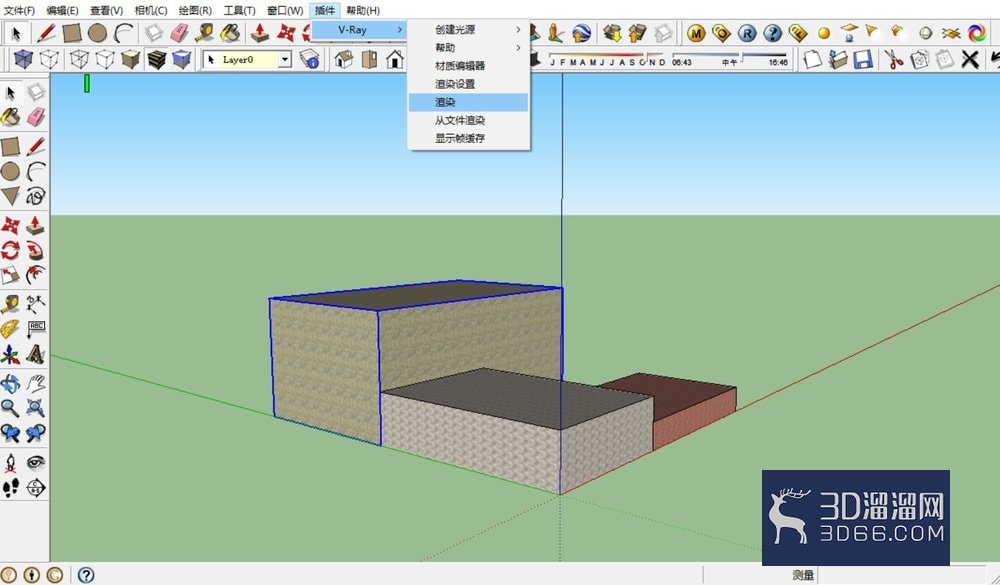Open the 相机(C) menu
The width and height of the screenshot is (1000, 585).
pyautogui.click(x=151, y=10)
